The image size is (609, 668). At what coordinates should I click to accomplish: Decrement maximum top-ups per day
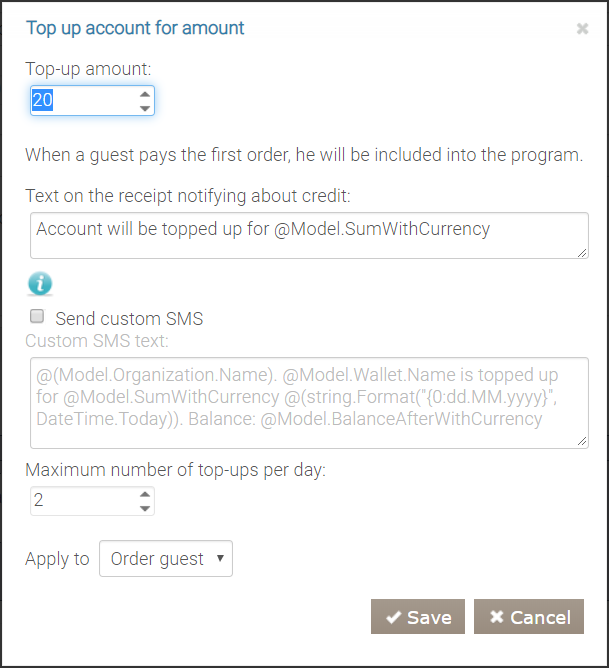pos(145,507)
